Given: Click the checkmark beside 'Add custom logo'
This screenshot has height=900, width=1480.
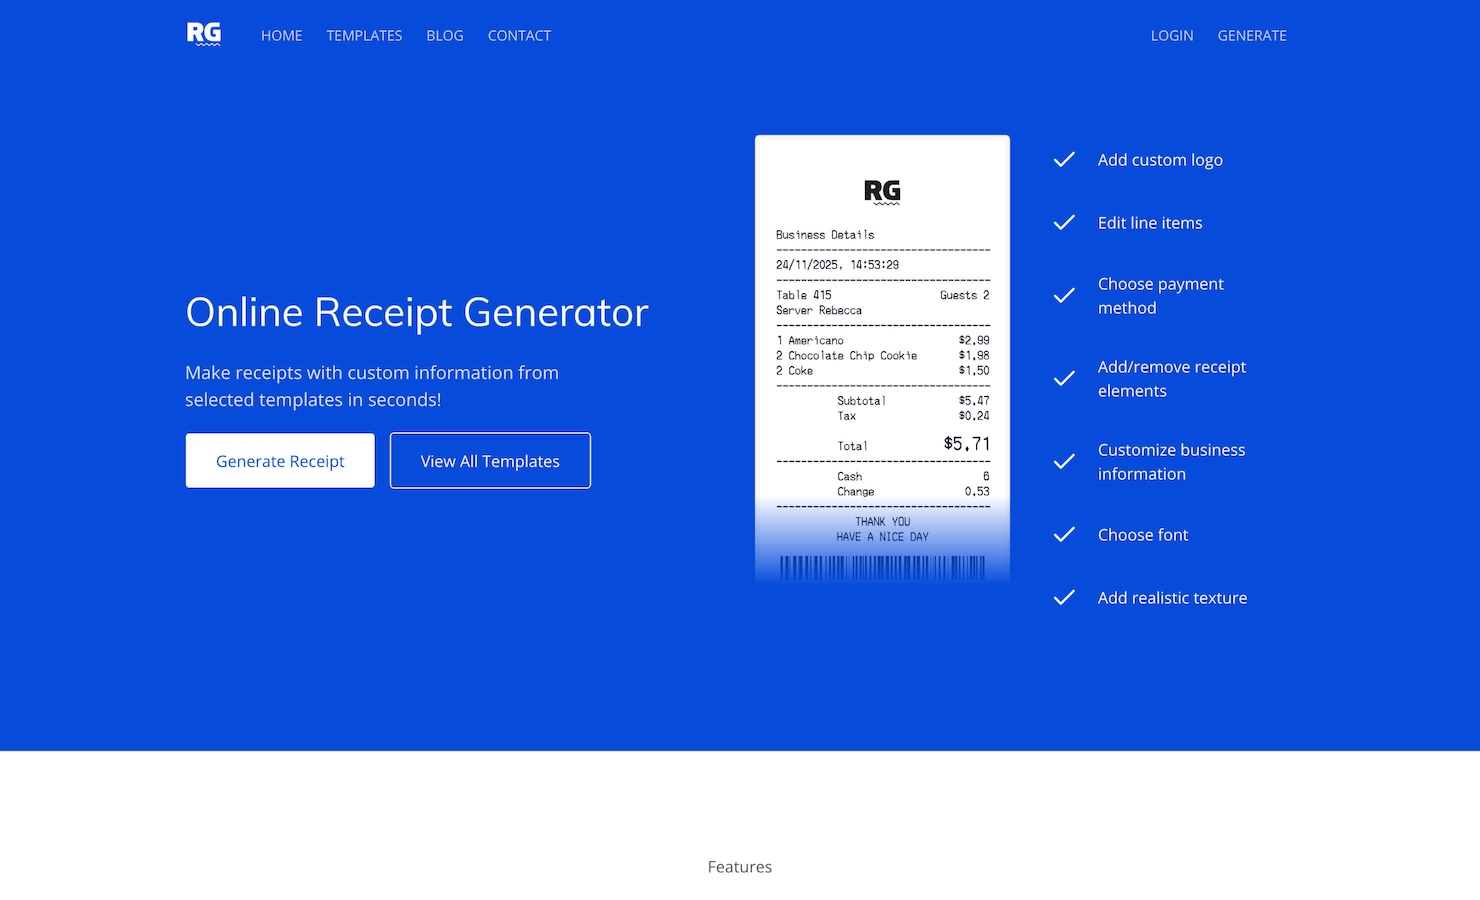Looking at the screenshot, I should [x=1064, y=159].
